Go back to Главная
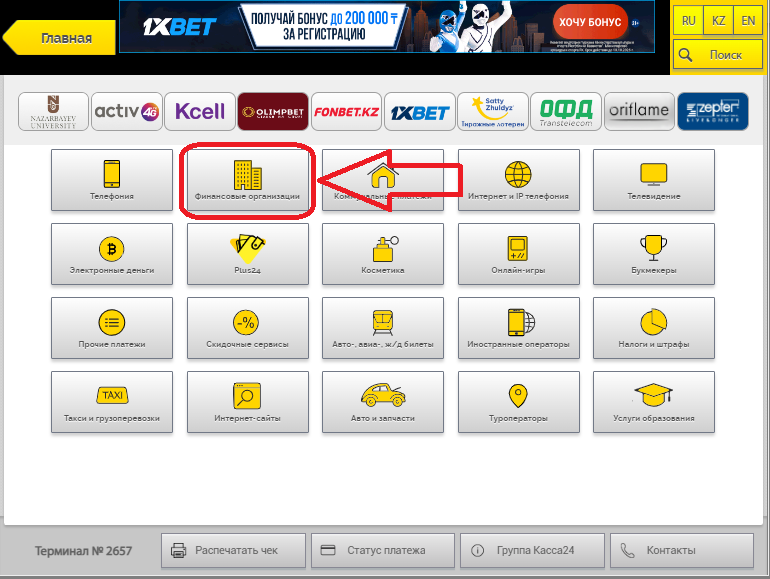 point(60,39)
